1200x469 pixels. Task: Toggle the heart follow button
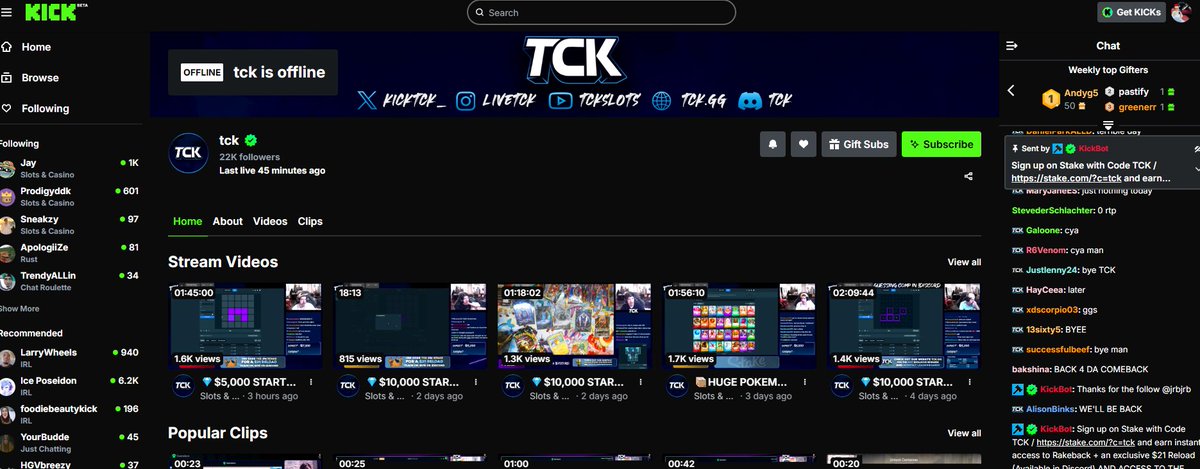tap(803, 144)
